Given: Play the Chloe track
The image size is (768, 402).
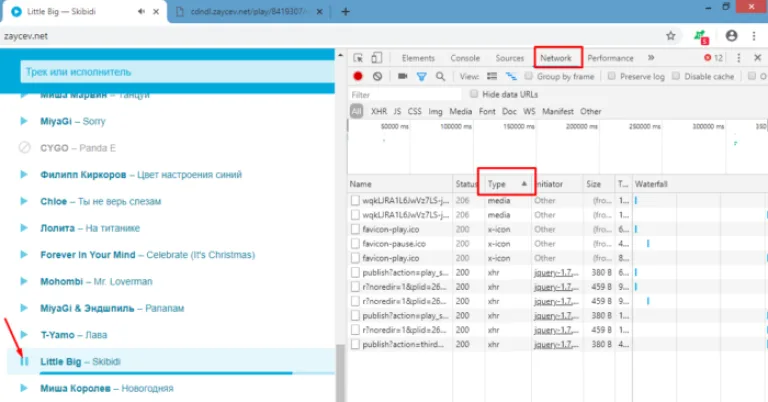Looking at the screenshot, I should point(24,201).
